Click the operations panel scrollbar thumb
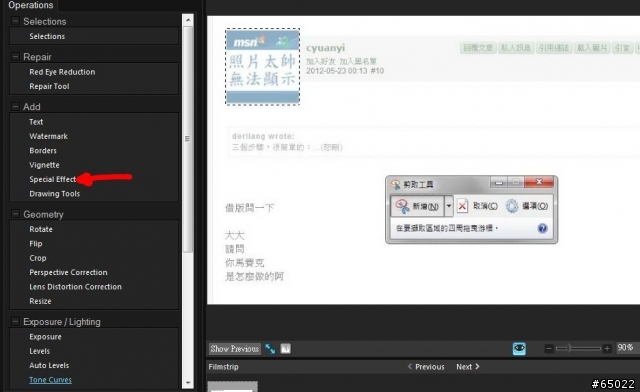This screenshot has height=392, width=640. coord(188,139)
